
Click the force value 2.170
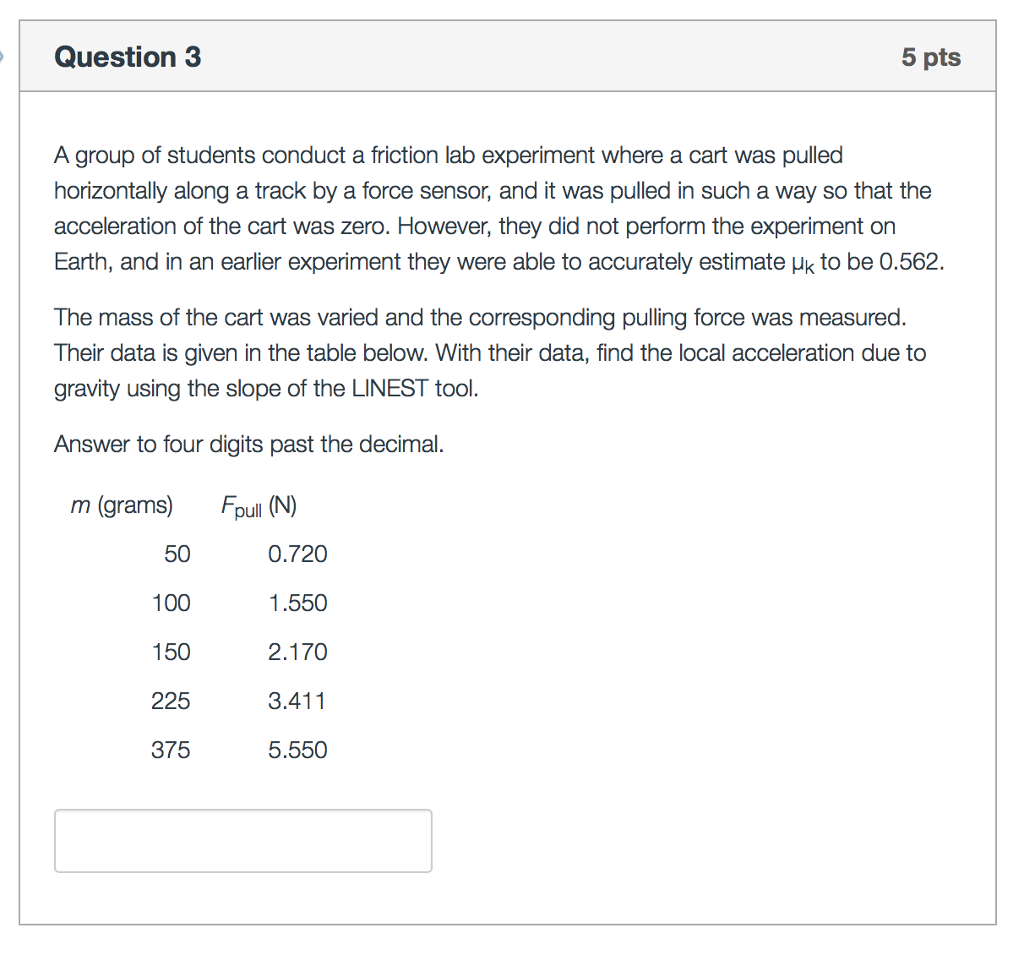pos(297,652)
